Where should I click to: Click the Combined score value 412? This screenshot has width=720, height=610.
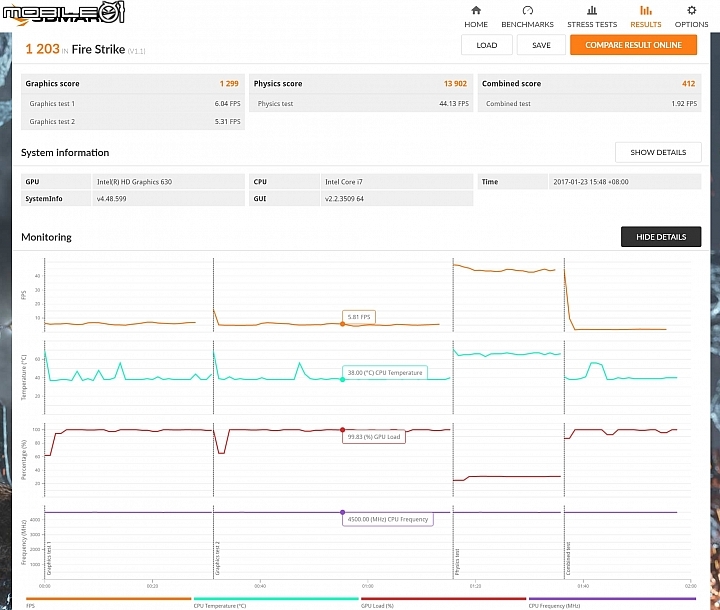(x=688, y=84)
